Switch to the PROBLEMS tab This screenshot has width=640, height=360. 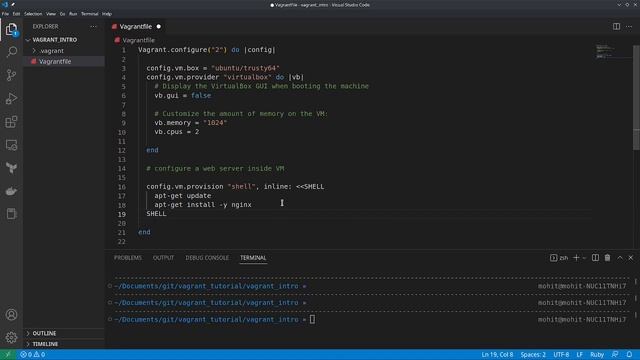click(x=128, y=258)
